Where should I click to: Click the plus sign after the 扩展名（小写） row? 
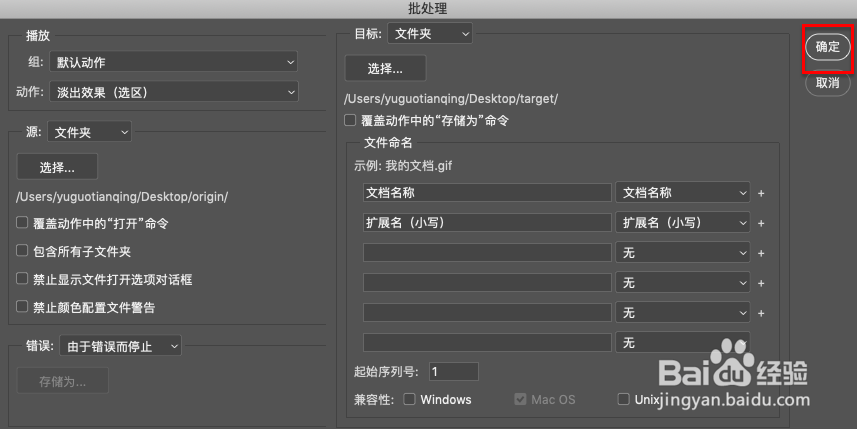[x=761, y=224]
